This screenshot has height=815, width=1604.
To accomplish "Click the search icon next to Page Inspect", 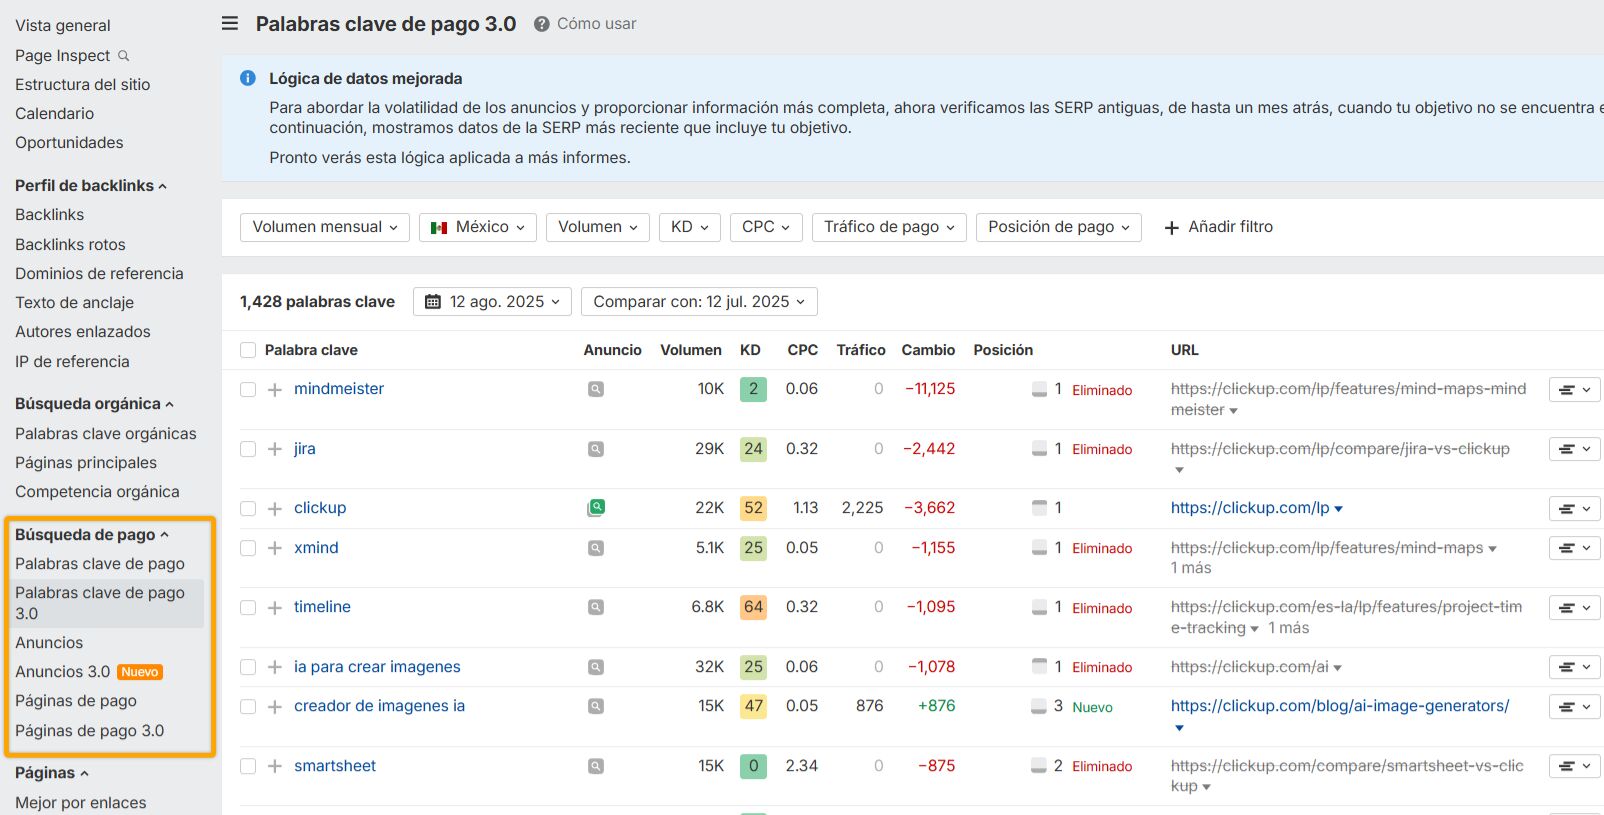I will (124, 56).
